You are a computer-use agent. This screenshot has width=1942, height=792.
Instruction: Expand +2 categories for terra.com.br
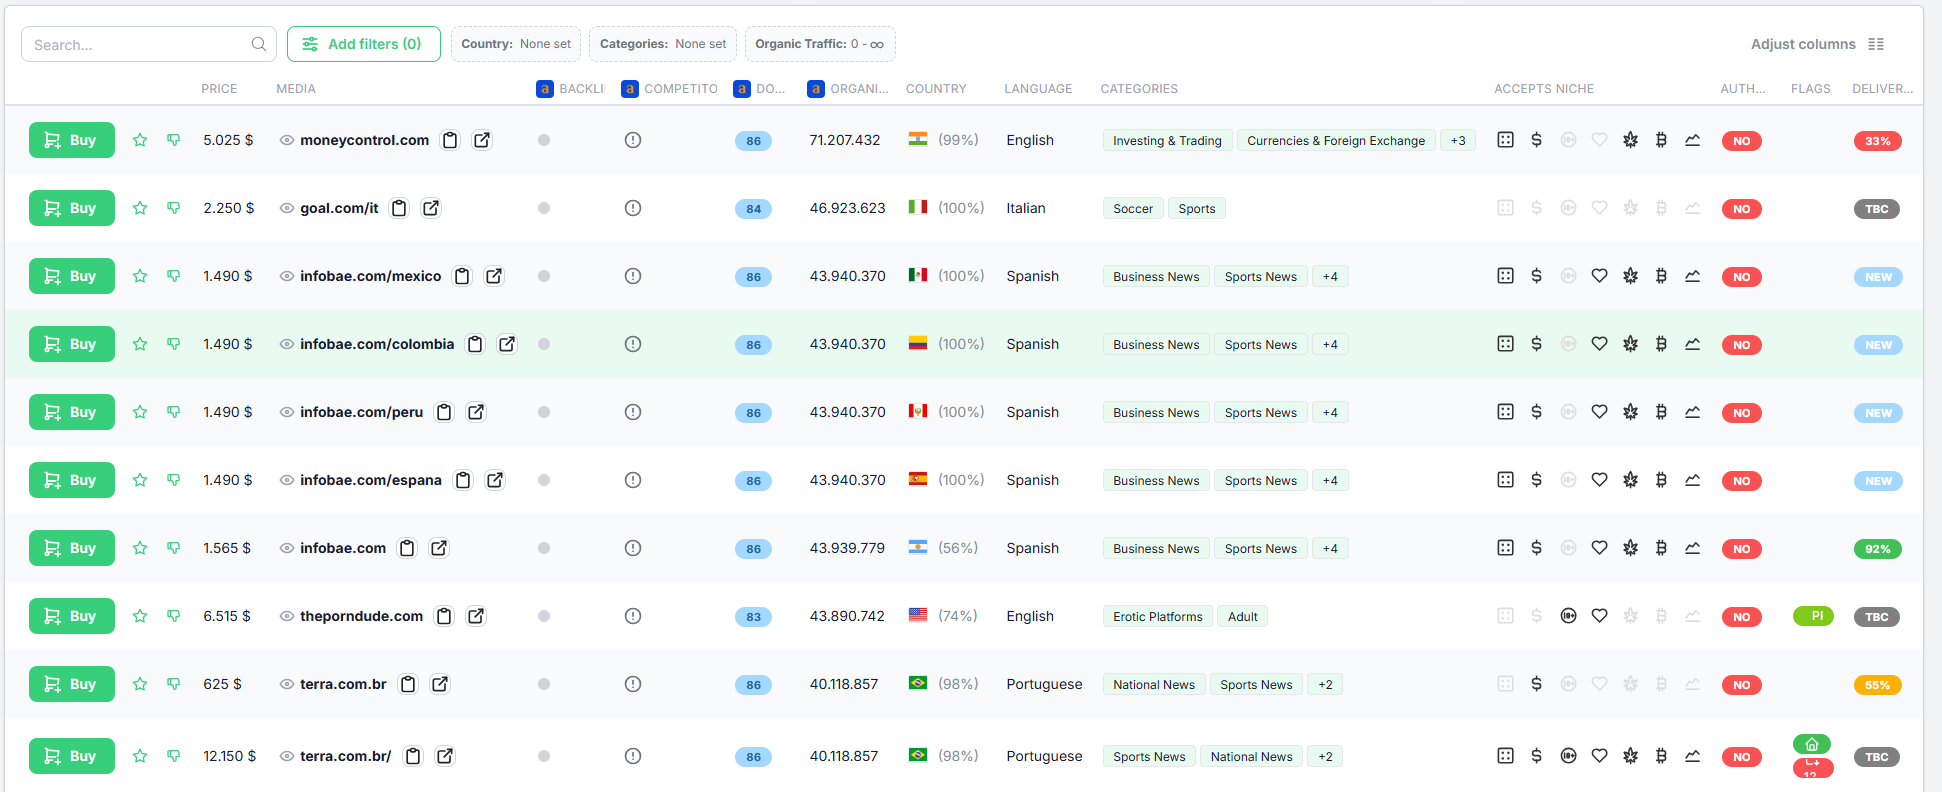pos(1325,685)
